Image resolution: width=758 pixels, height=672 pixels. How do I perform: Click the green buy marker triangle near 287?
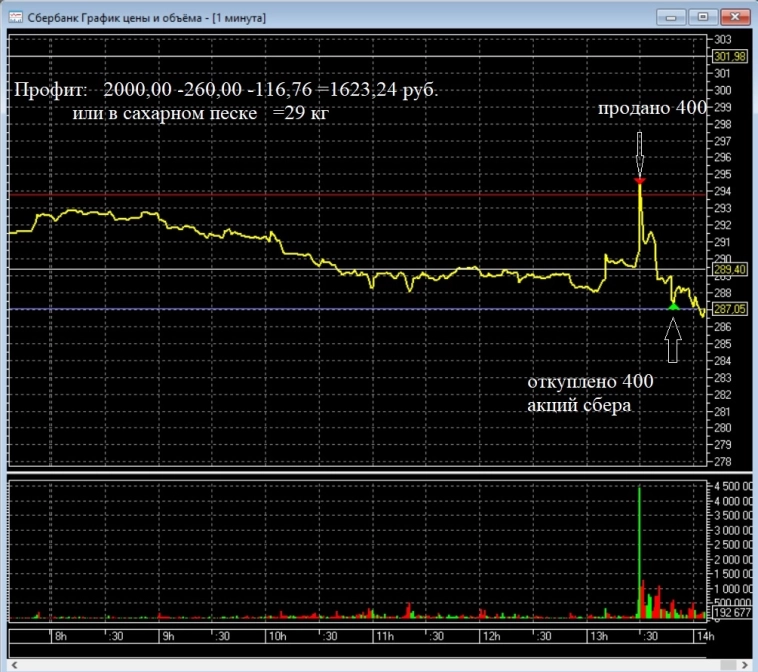tap(673, 306)
